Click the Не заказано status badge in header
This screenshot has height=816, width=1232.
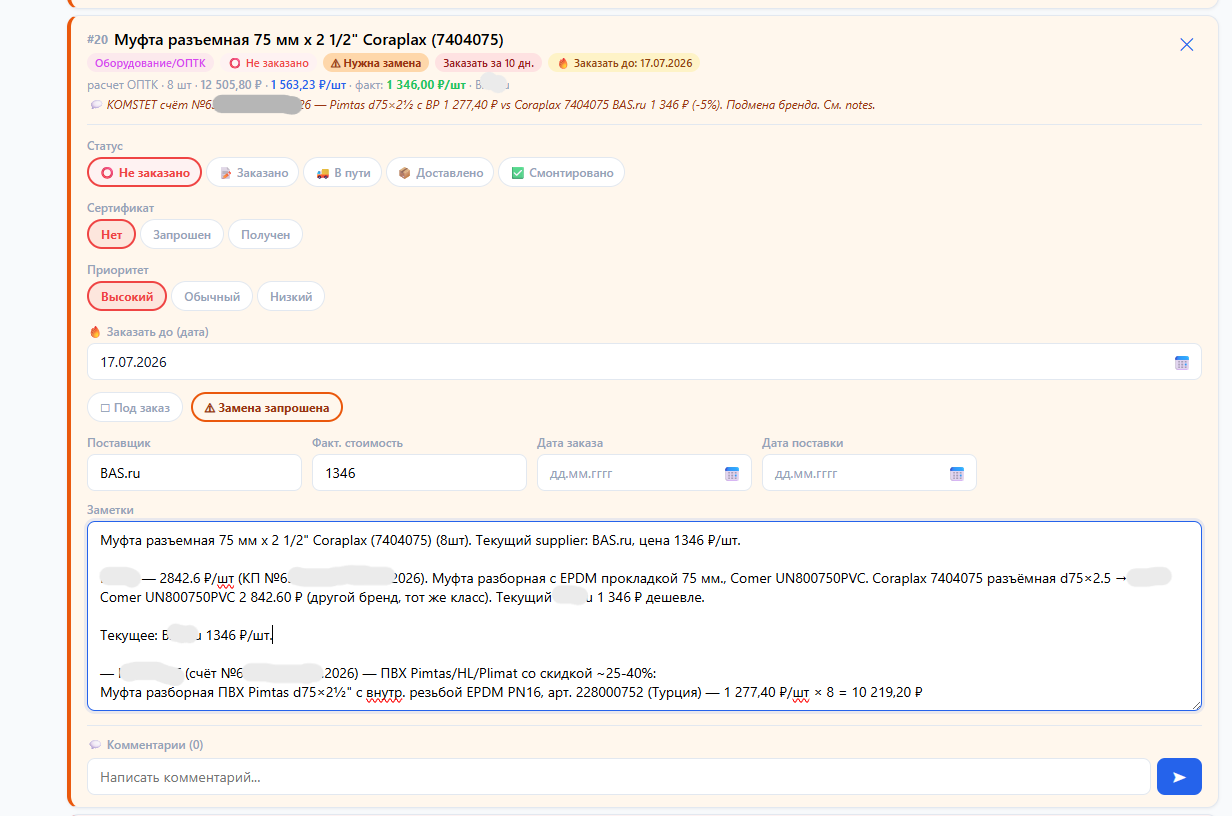click(269, 63)
